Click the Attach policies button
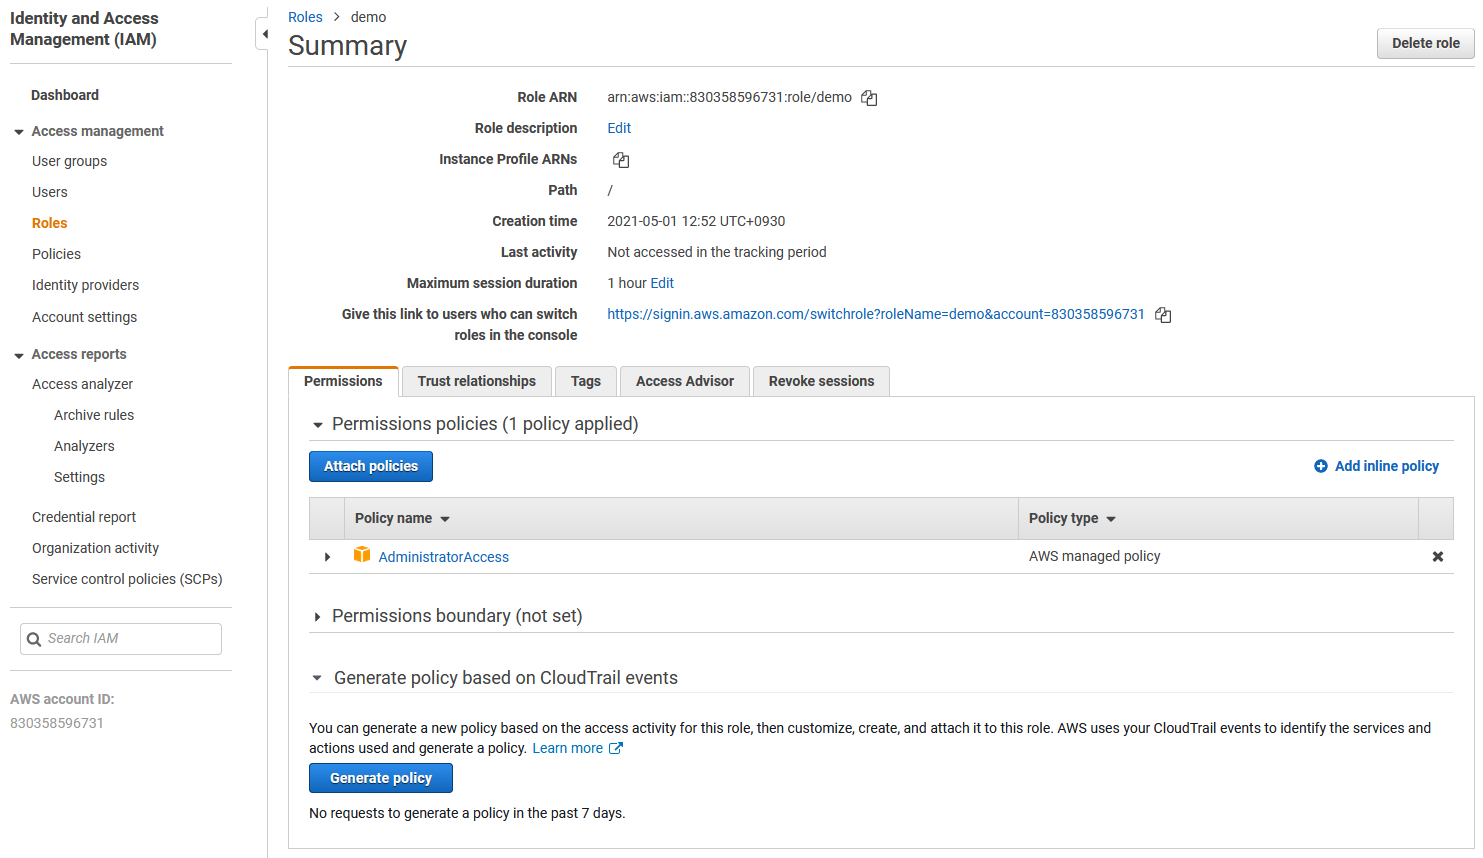Screen dimensions: 1483x858 point(371,466)
